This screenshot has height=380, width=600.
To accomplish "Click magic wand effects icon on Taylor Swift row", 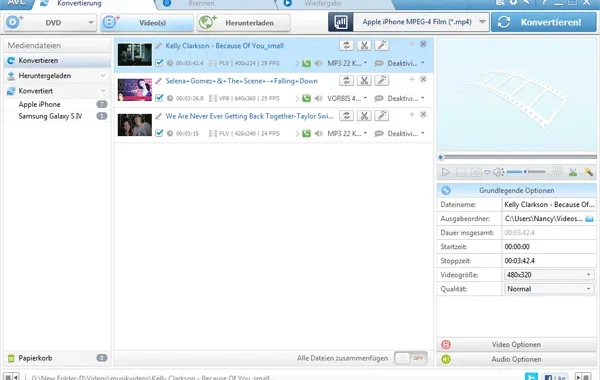I will pyautogui.click(x=382, y=116).
